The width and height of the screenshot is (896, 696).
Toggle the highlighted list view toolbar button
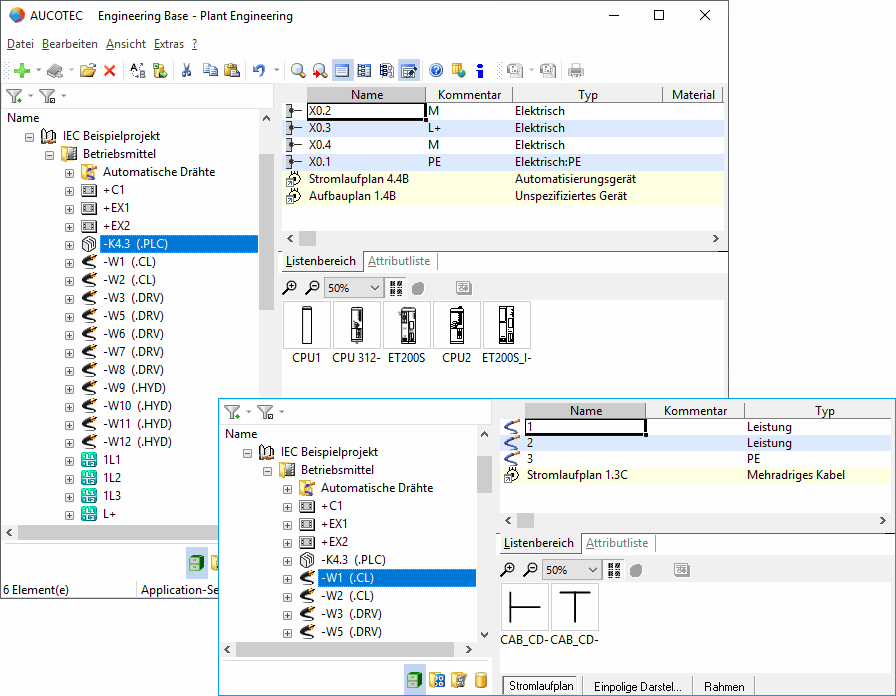pos(342,70)
